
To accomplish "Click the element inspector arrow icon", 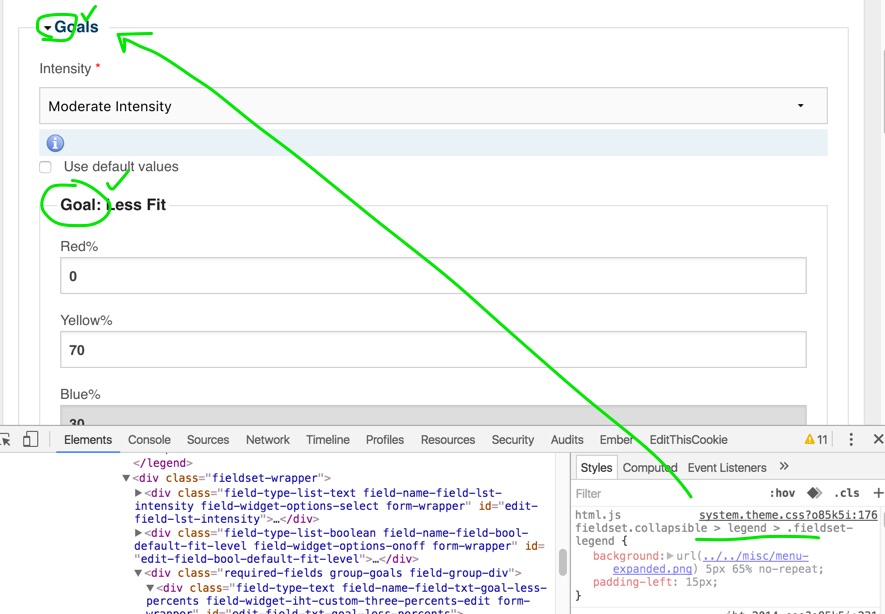I will (x=5, y=440).
